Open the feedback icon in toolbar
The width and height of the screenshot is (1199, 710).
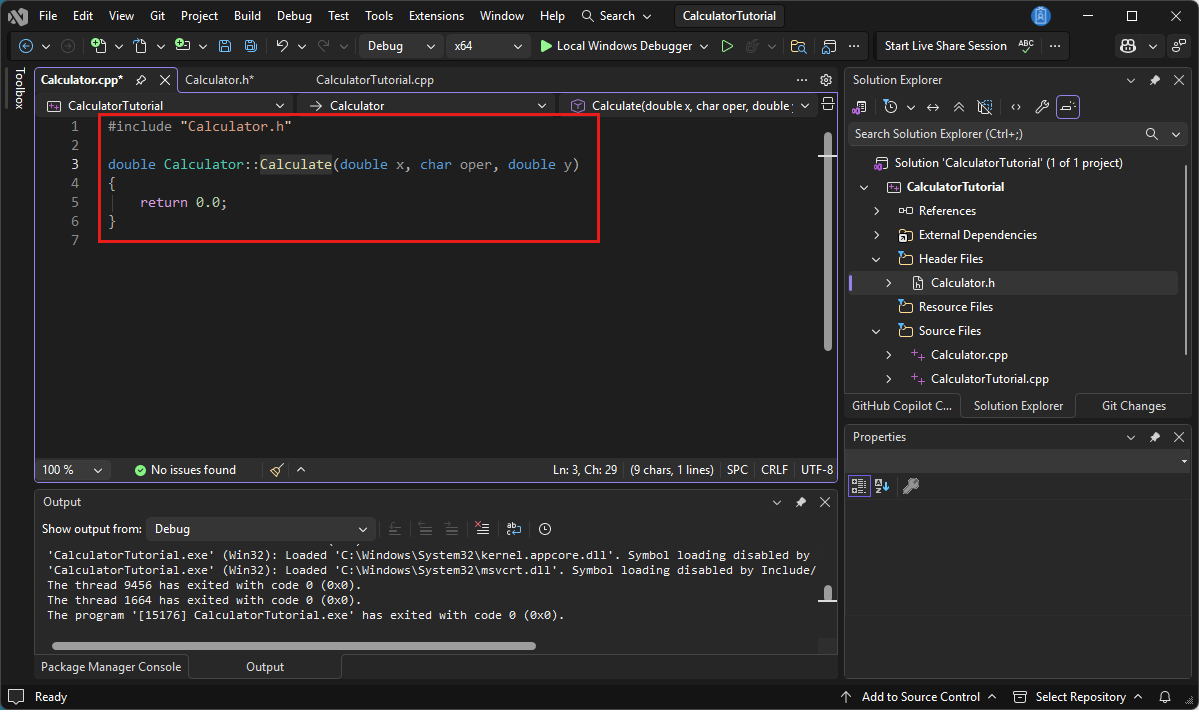point(1180,46)
